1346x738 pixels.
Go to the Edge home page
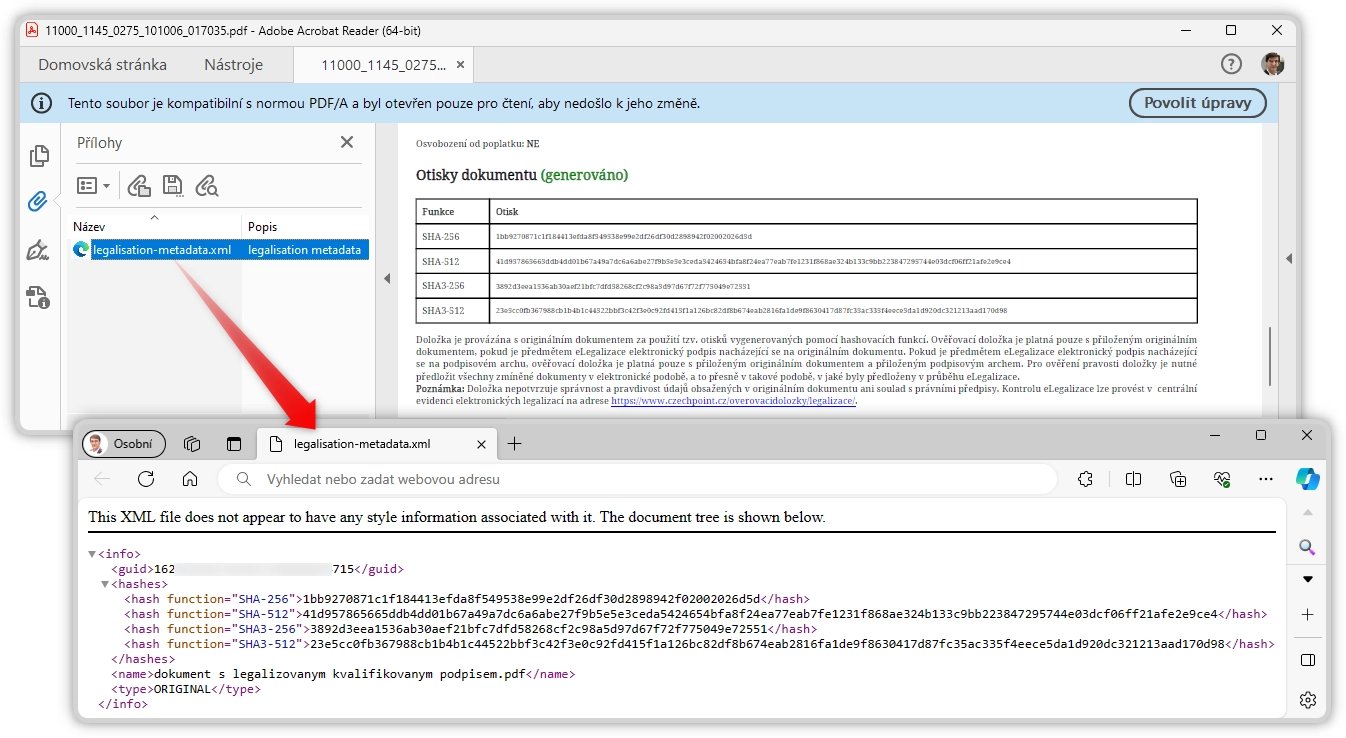coord(190,480)
